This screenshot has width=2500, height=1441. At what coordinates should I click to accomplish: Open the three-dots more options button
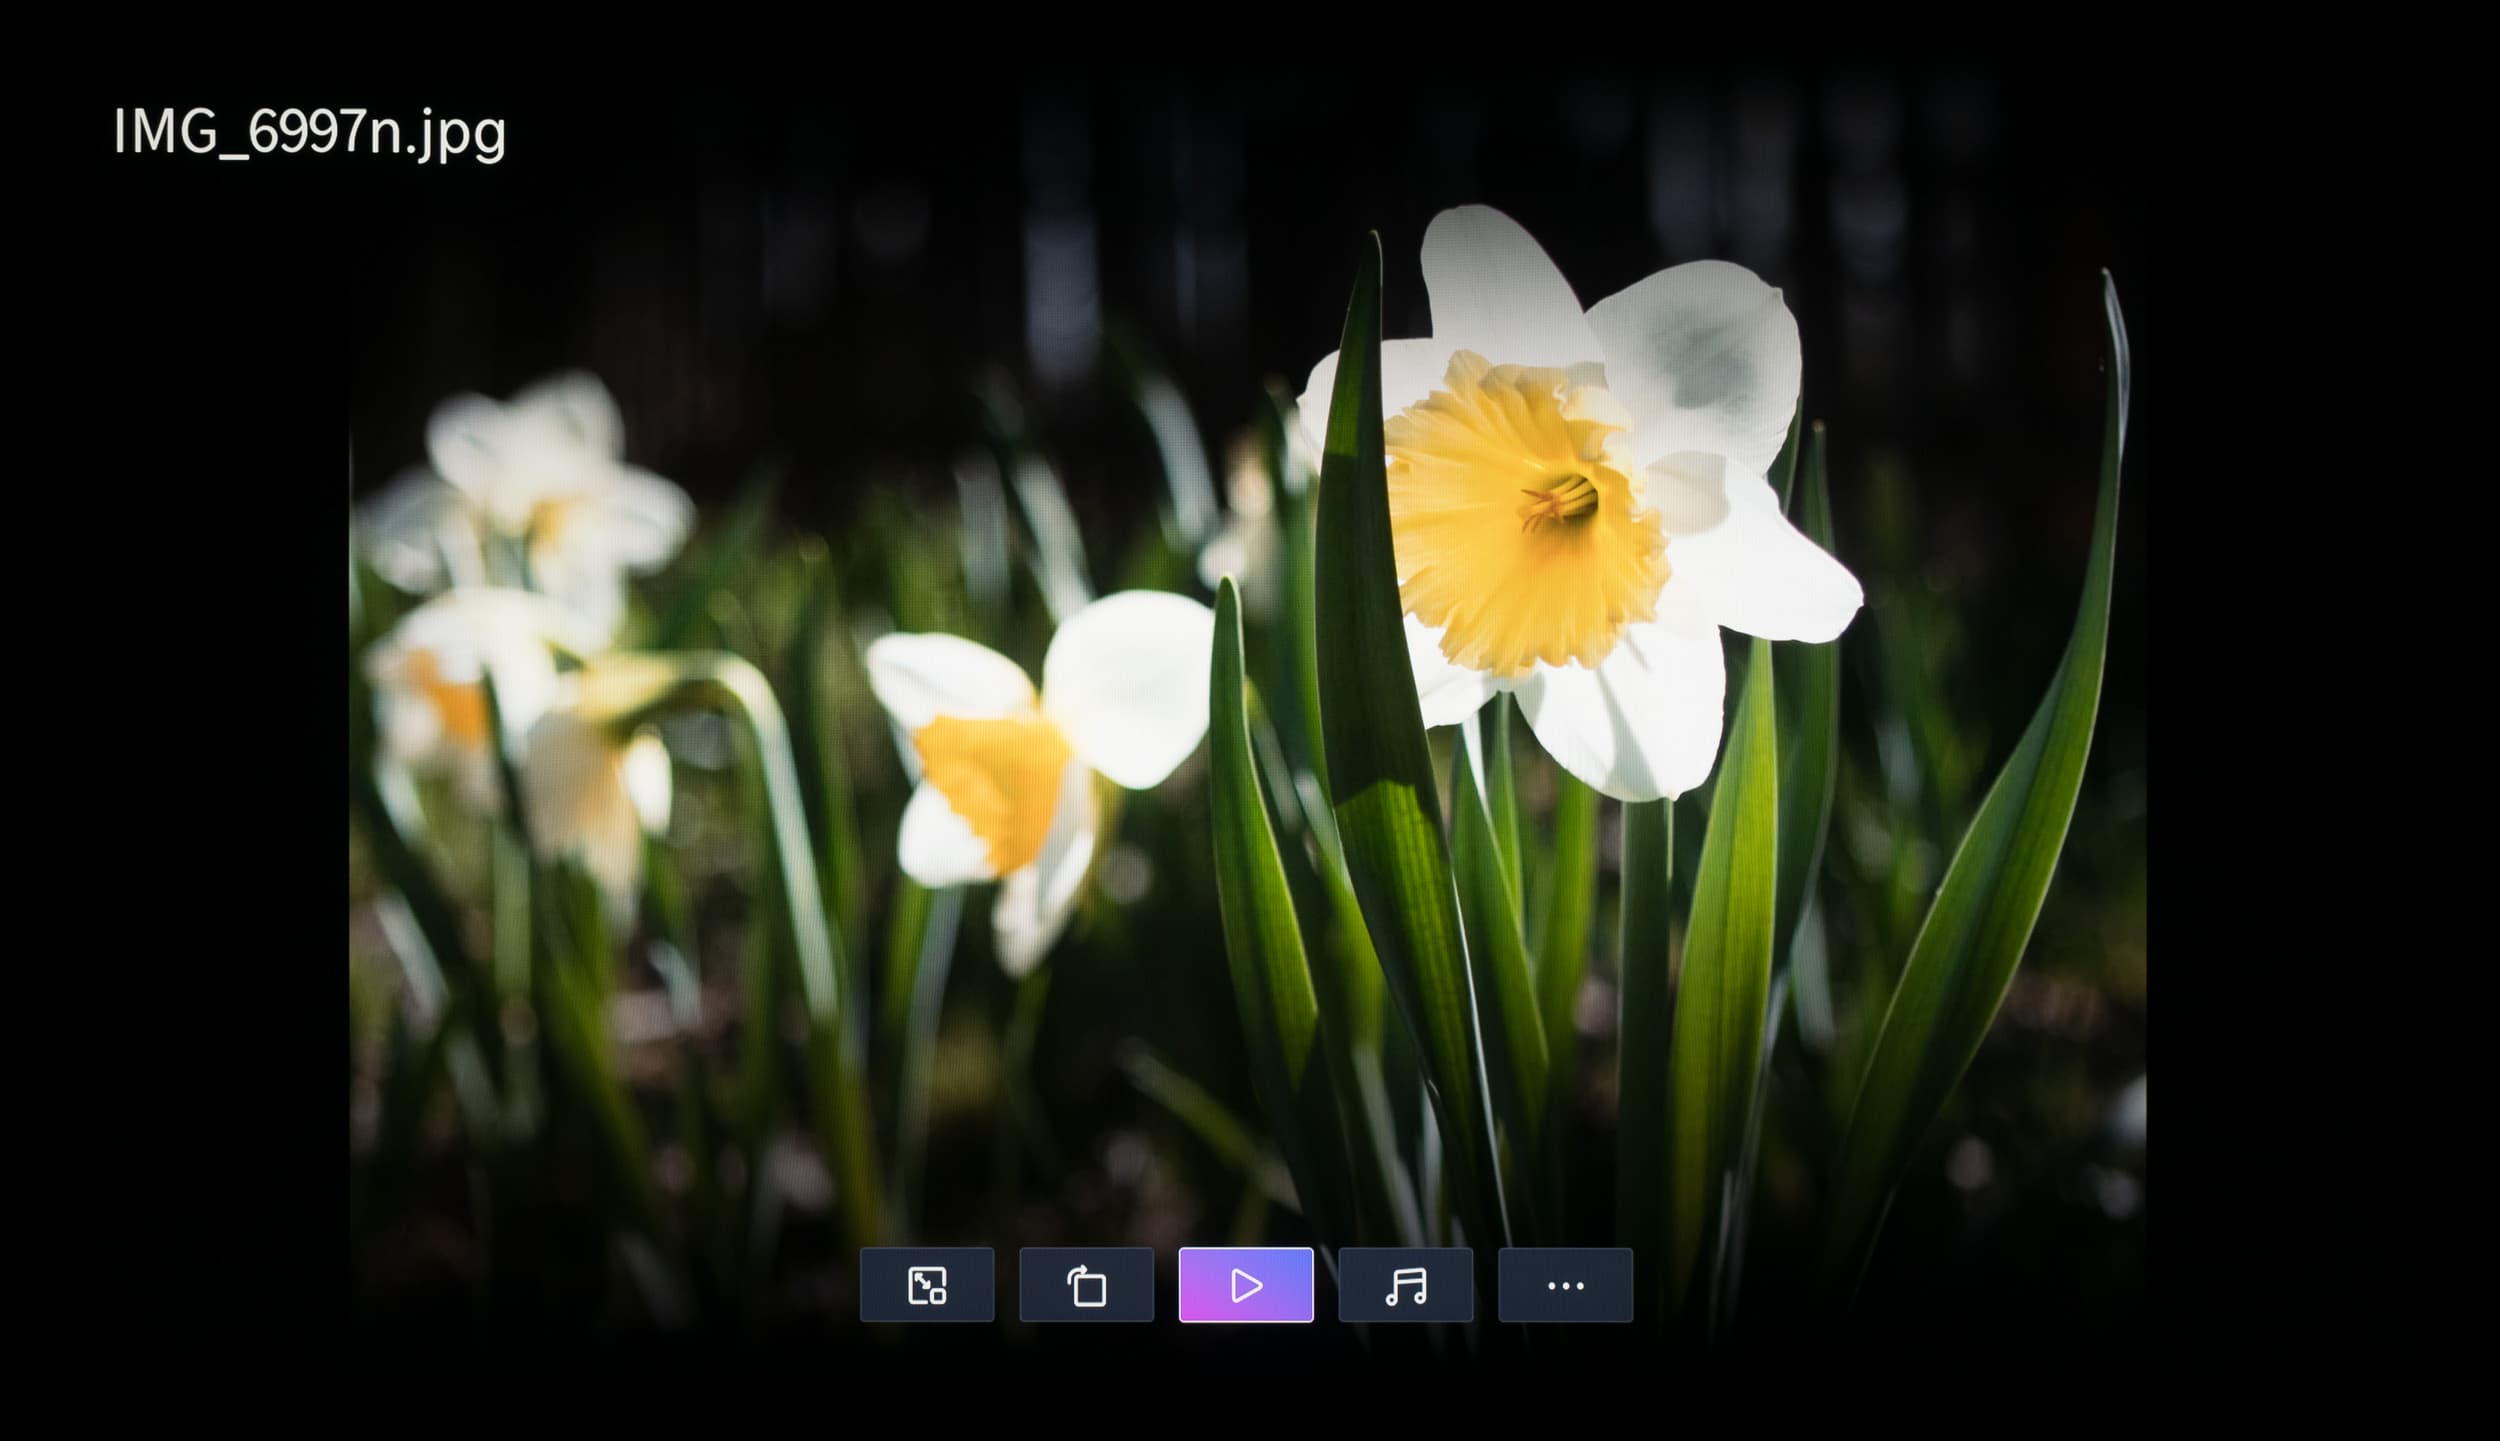1565,1285
